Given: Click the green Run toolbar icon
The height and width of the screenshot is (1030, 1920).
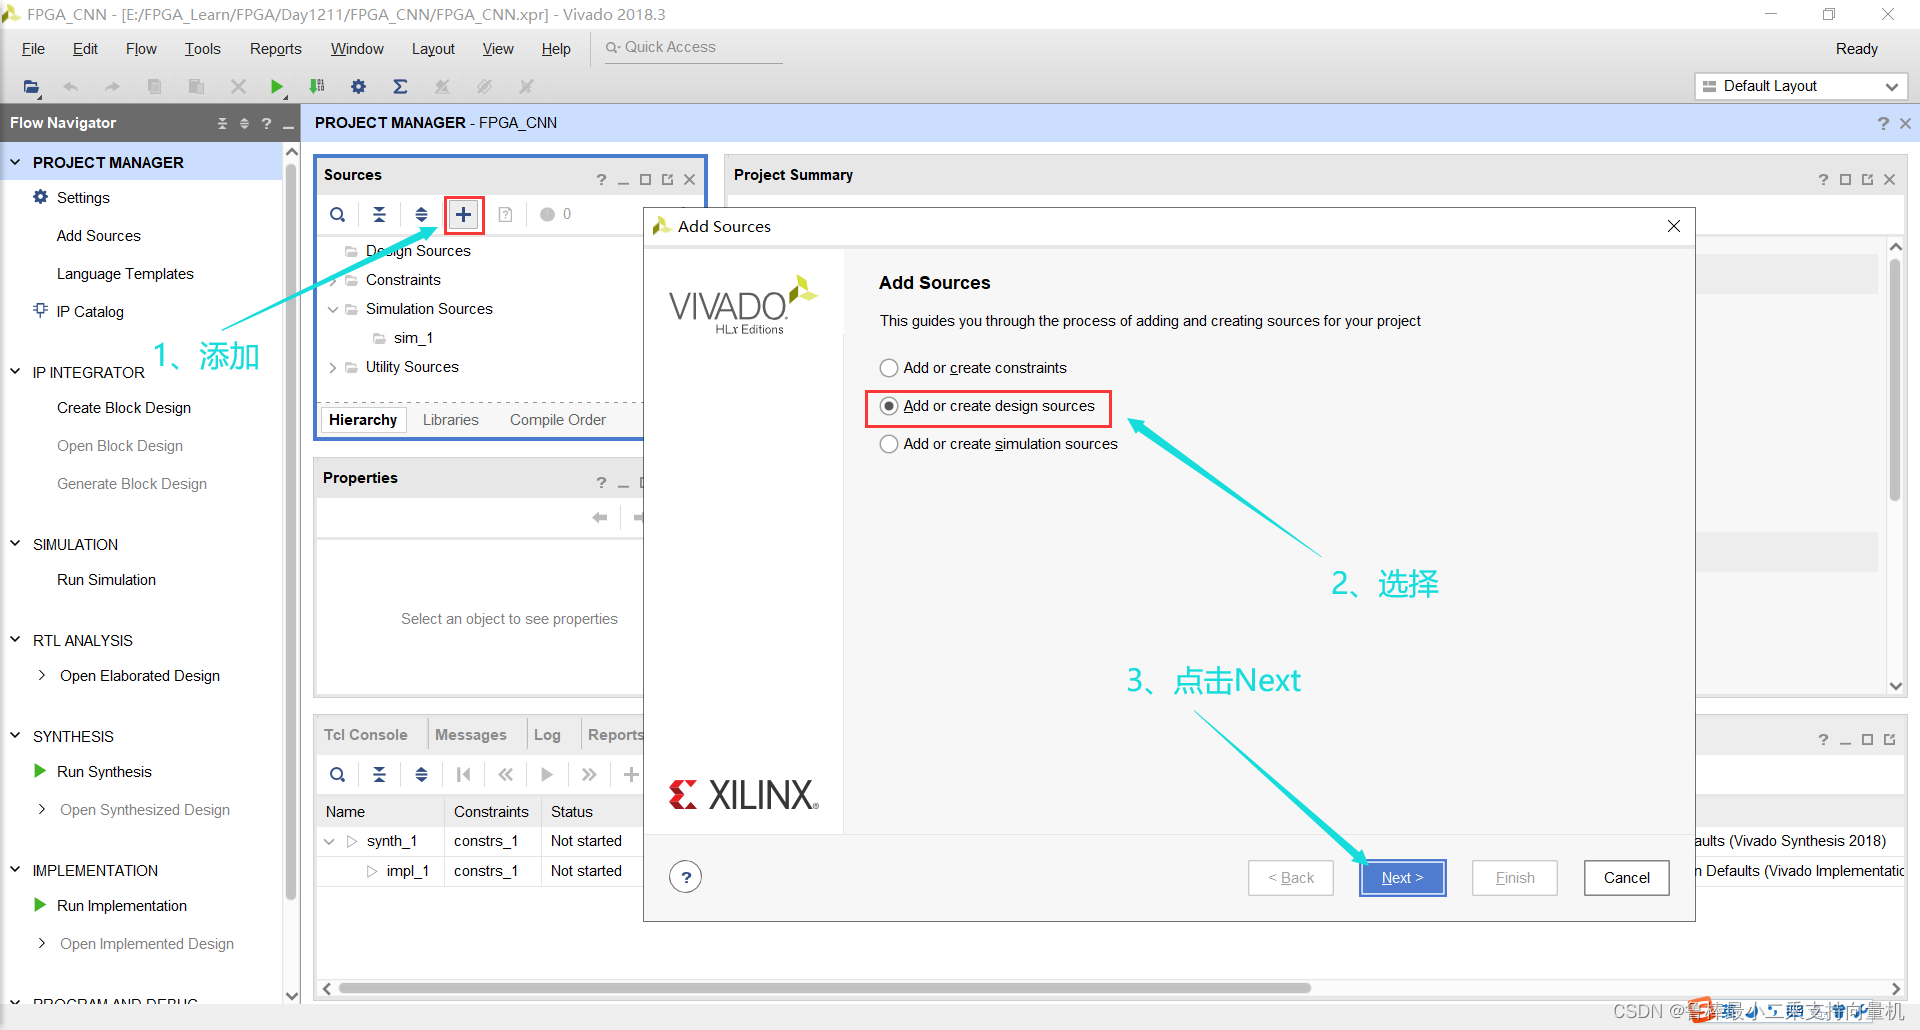Looking at the screenshot, I should click(x=277, y=87).
